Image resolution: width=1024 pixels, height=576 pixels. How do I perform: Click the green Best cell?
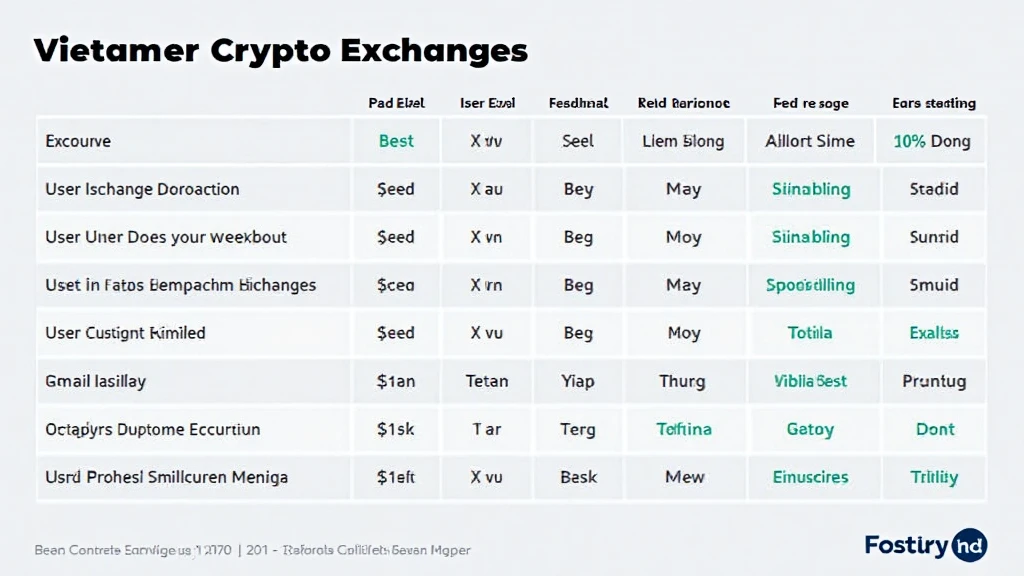point(396,141)
